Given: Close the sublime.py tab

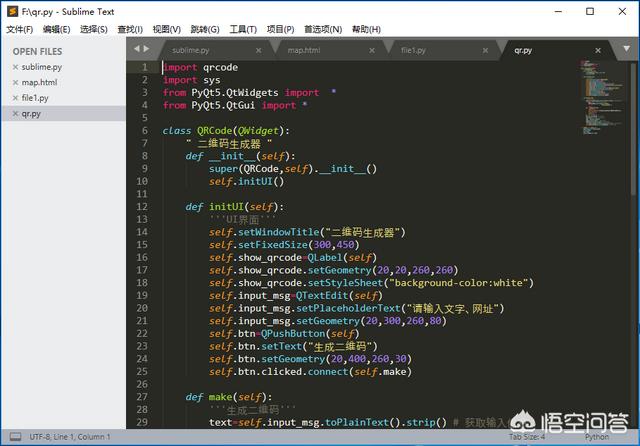Looking at the screenshot, I should click(258, 50).
